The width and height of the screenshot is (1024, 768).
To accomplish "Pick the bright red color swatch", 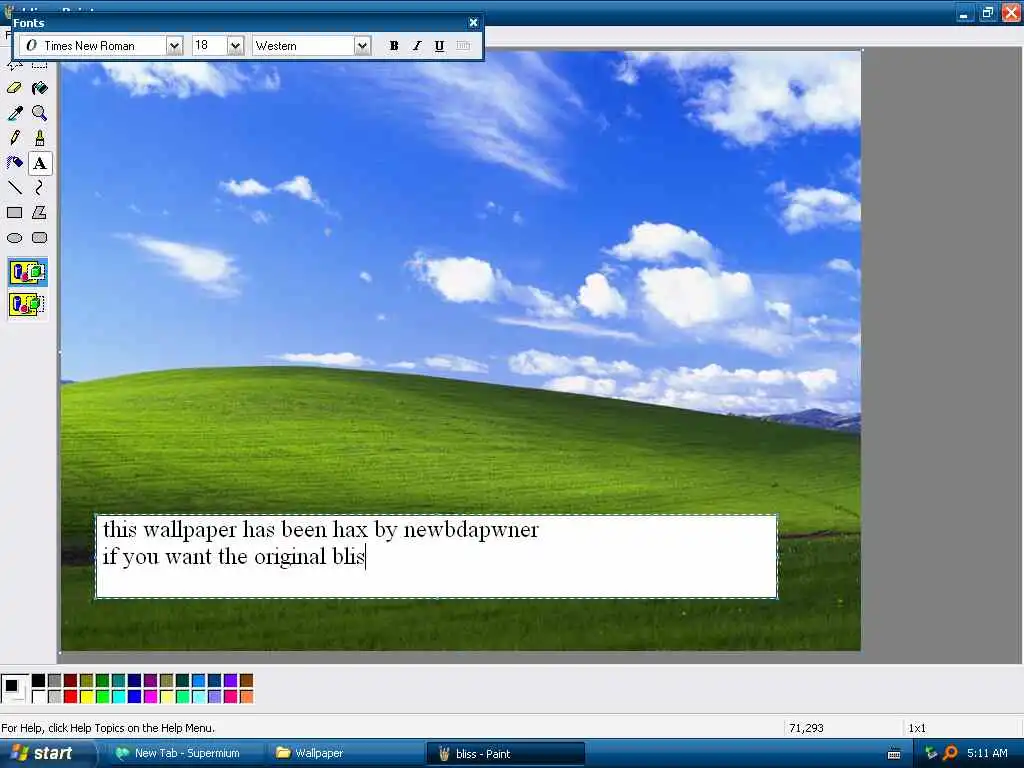I will click(x=71, y=697).
